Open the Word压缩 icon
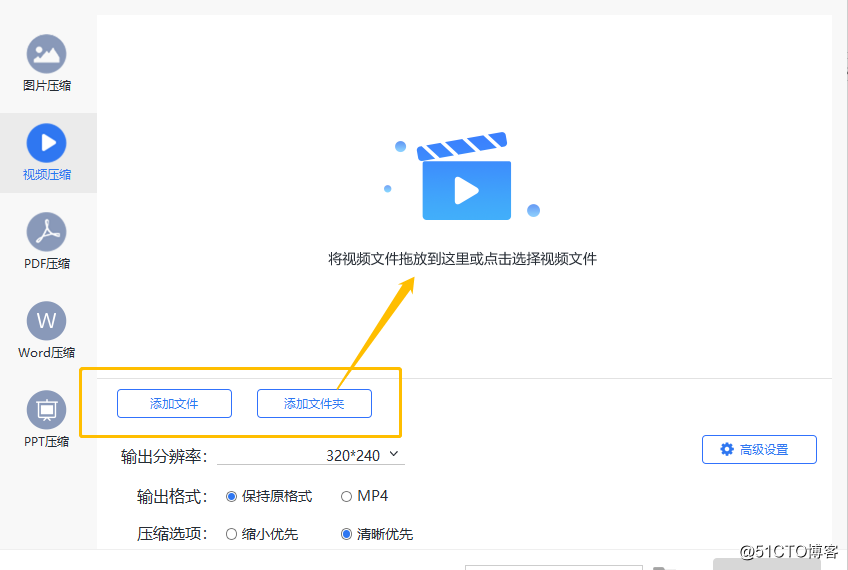 [47, 321]
